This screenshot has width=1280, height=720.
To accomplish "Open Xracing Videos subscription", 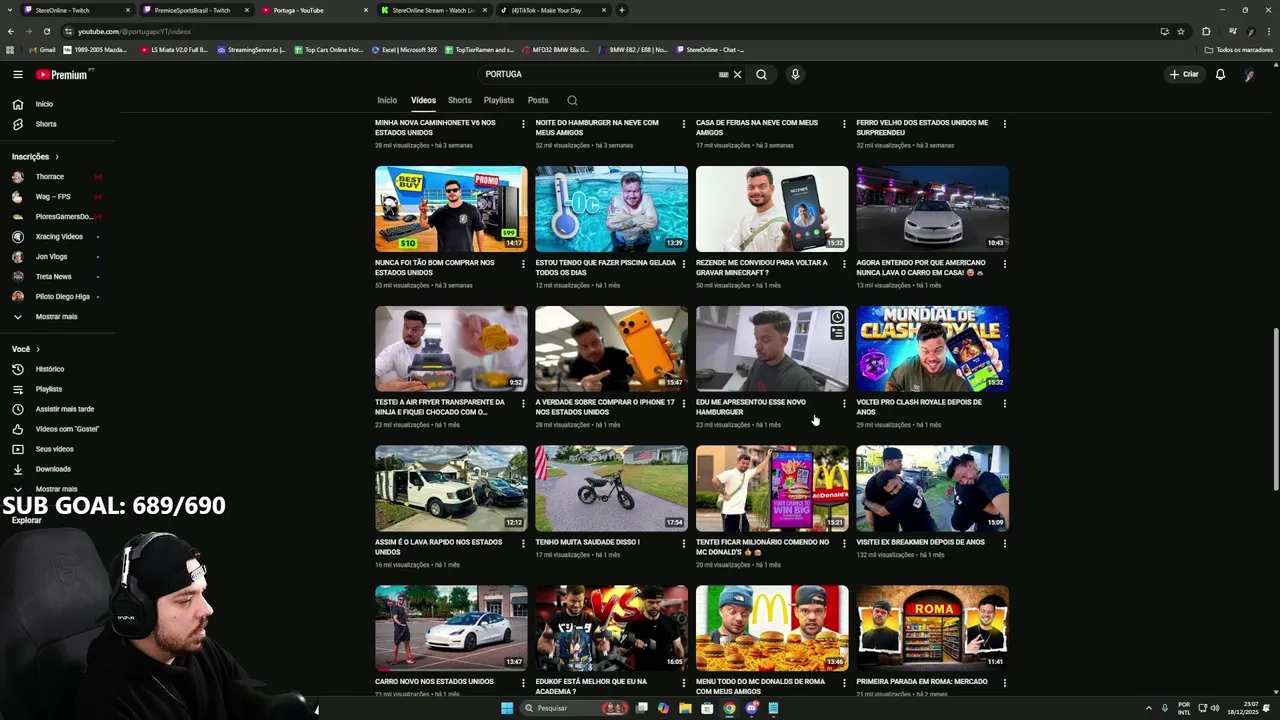I will pyautogui.click(x=57, y=236).
